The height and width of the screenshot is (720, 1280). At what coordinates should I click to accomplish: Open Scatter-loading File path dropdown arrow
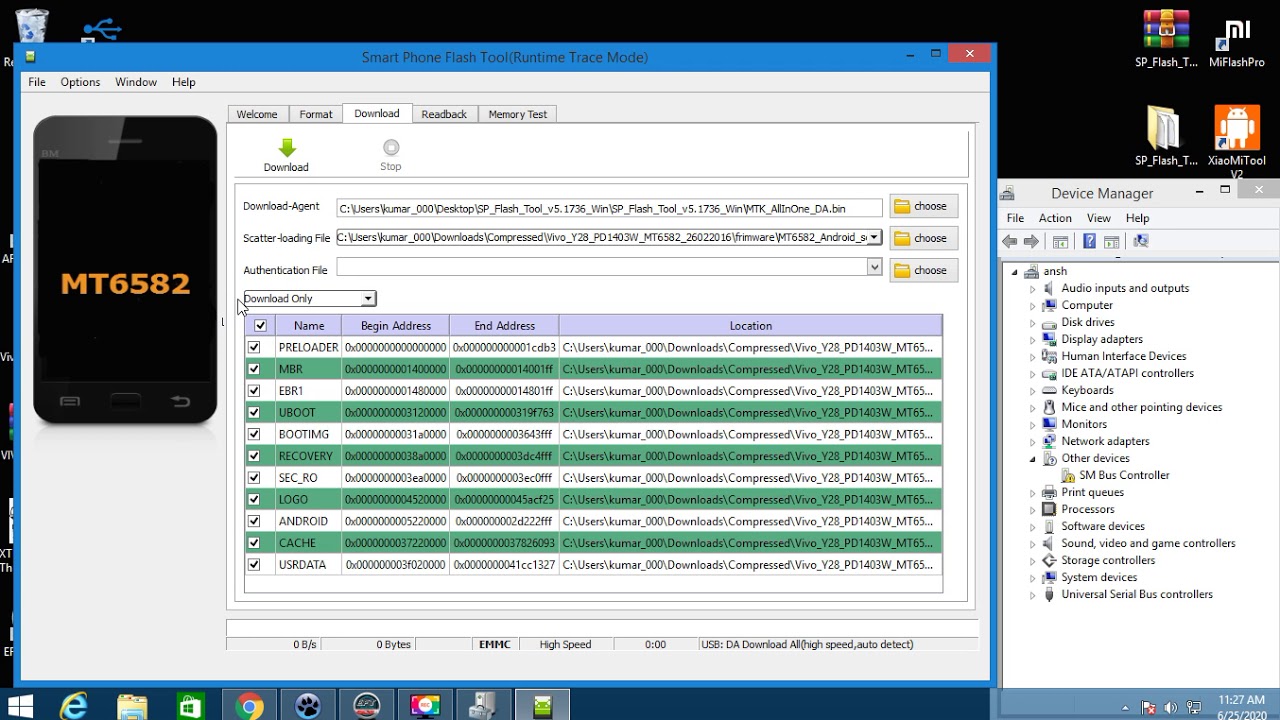pyautogui.click(x=874, y=238)
